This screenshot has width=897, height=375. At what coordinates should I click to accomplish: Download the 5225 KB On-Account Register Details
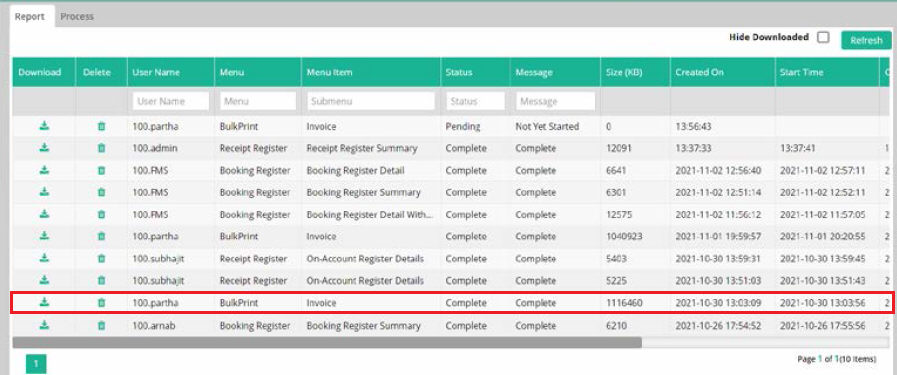click(x=44, y=280)
